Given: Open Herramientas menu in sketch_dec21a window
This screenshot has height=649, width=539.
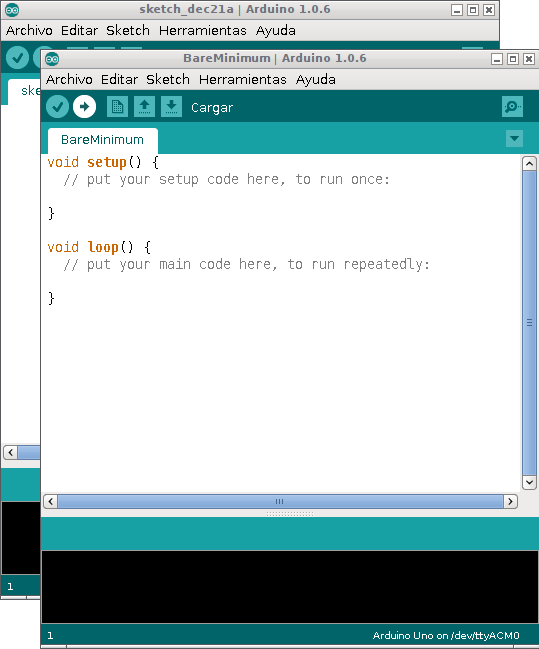Looking at the screenshot, I should coord(202,31).
